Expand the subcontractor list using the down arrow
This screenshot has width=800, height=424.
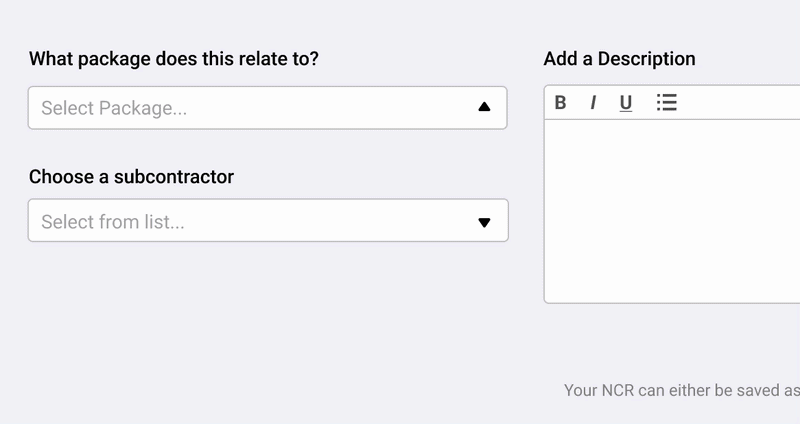(484, 222)
